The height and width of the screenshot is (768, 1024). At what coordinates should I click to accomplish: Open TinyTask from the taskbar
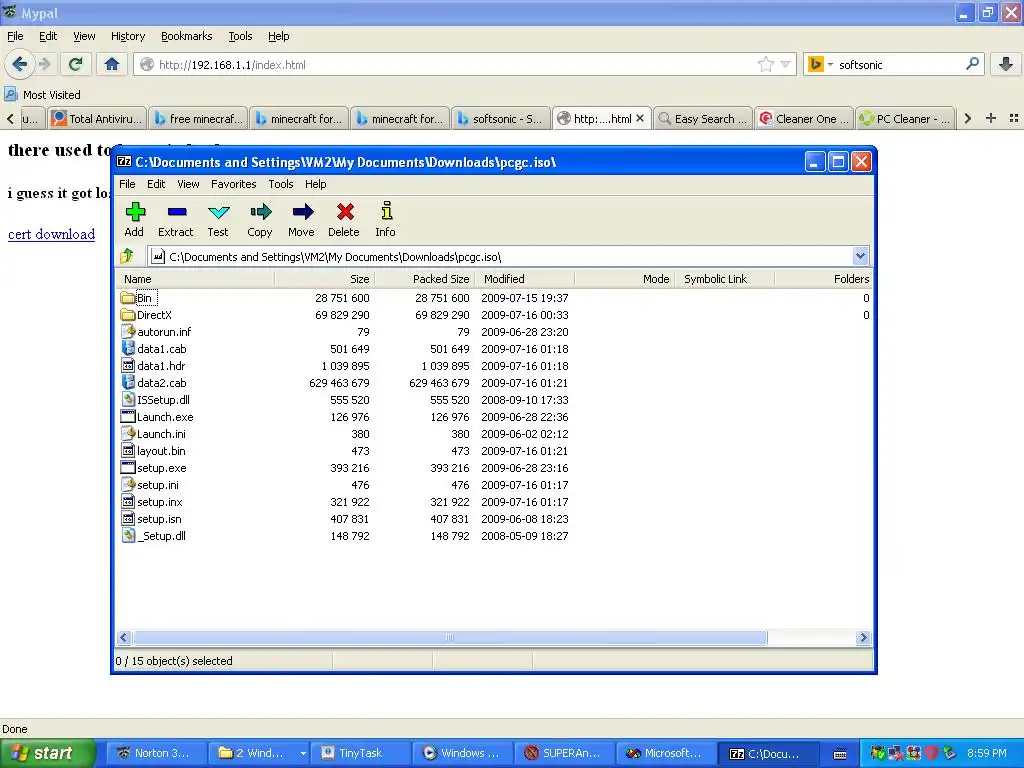point(360,753)
